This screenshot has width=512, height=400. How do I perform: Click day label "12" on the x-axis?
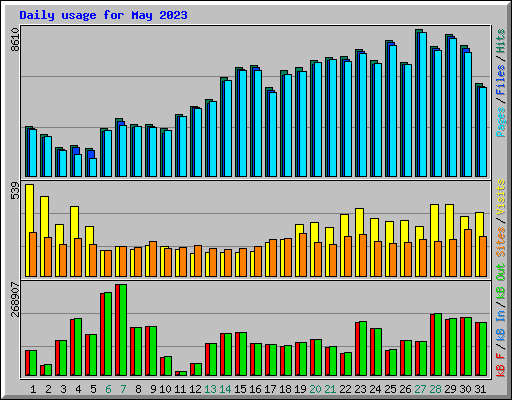click(195, 389)
